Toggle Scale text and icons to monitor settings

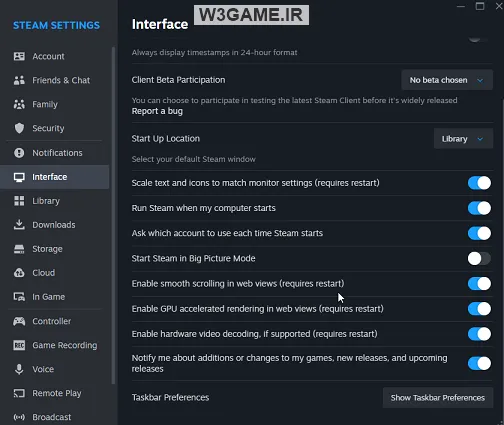[479, 183]
